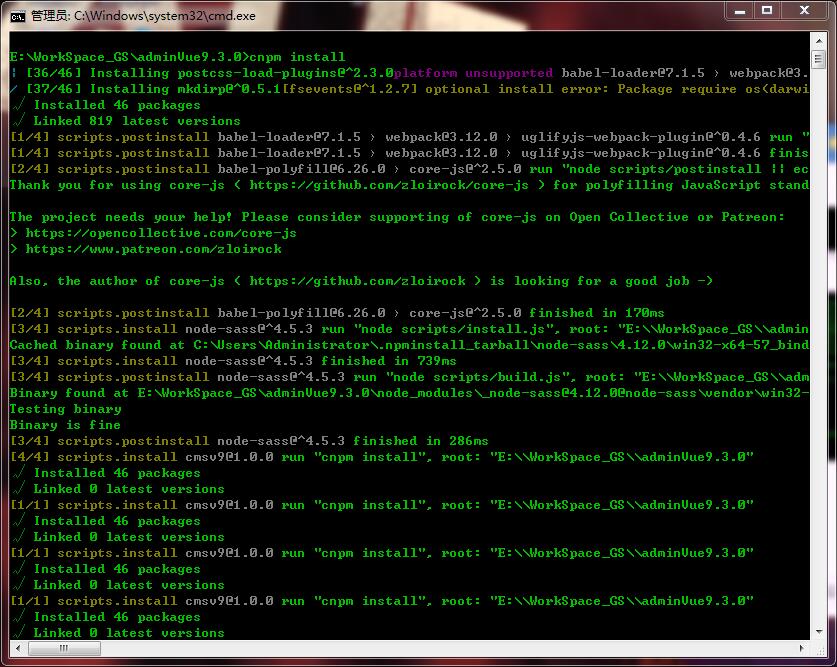Maximize the cmd.exe window
This screenshot has width=837, height=667.
pyautogui.click(x=767, y=11)
